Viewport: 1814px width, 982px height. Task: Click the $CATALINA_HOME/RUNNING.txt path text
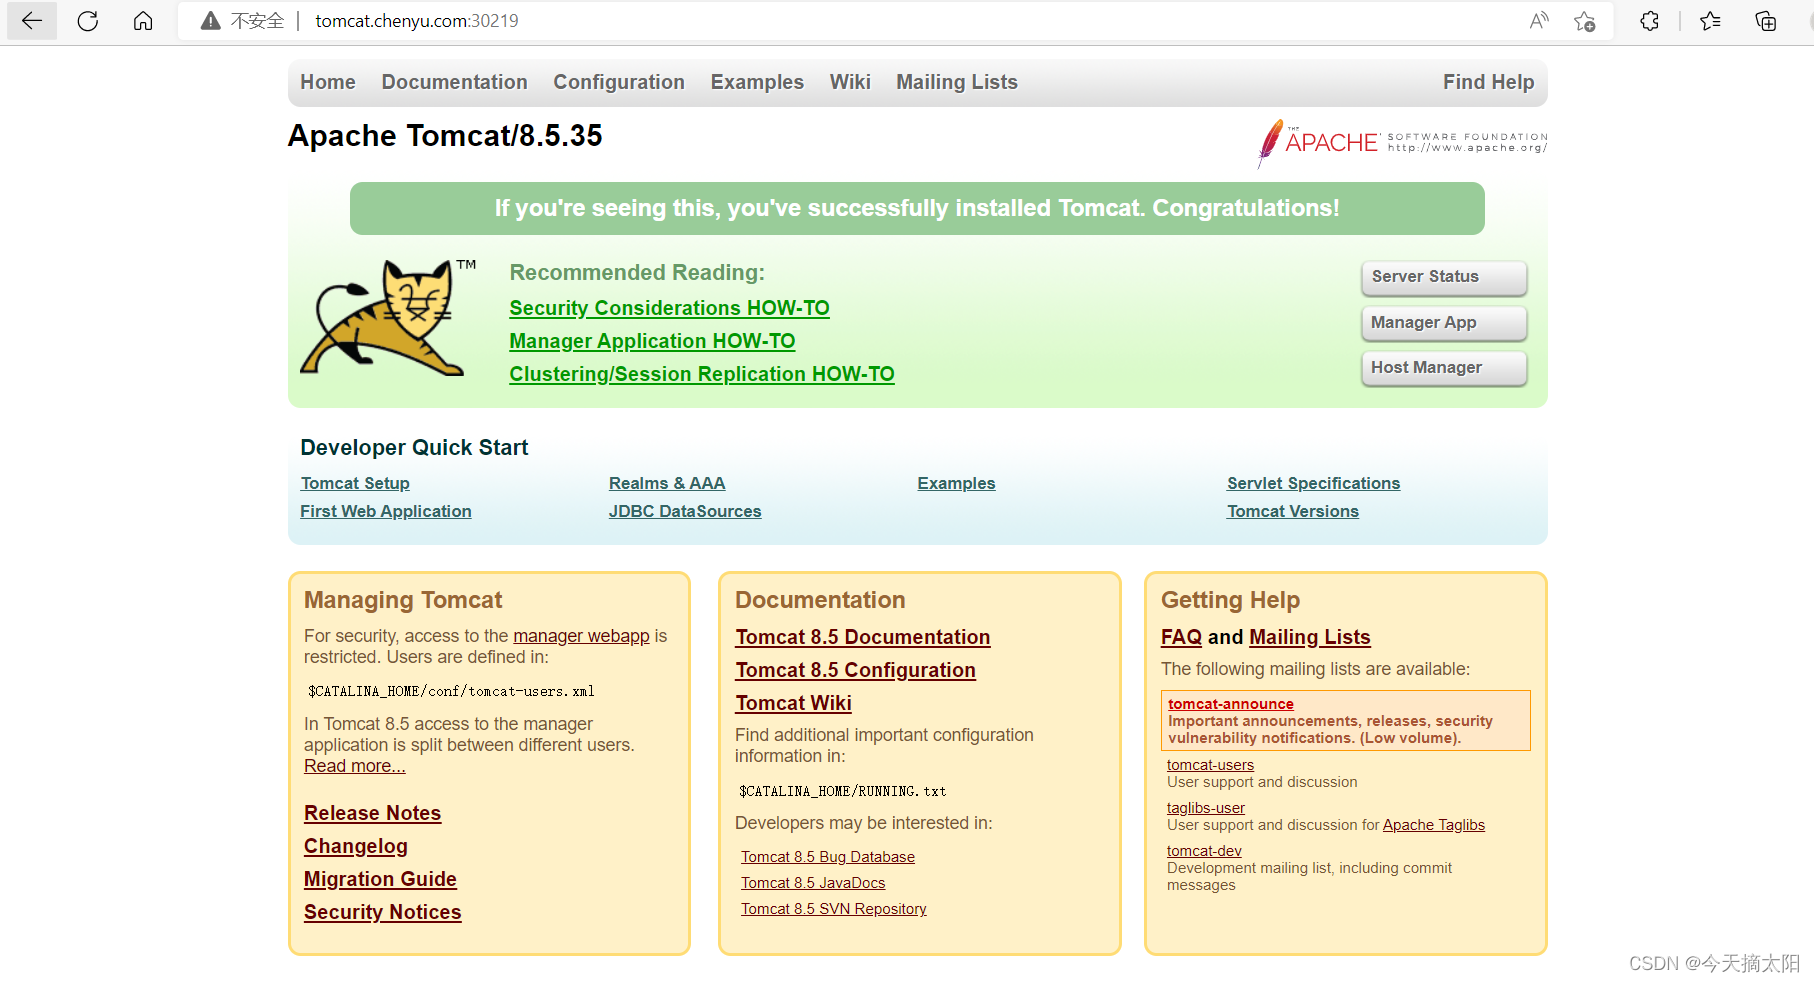pyautogui.click(x=842, y=791)
